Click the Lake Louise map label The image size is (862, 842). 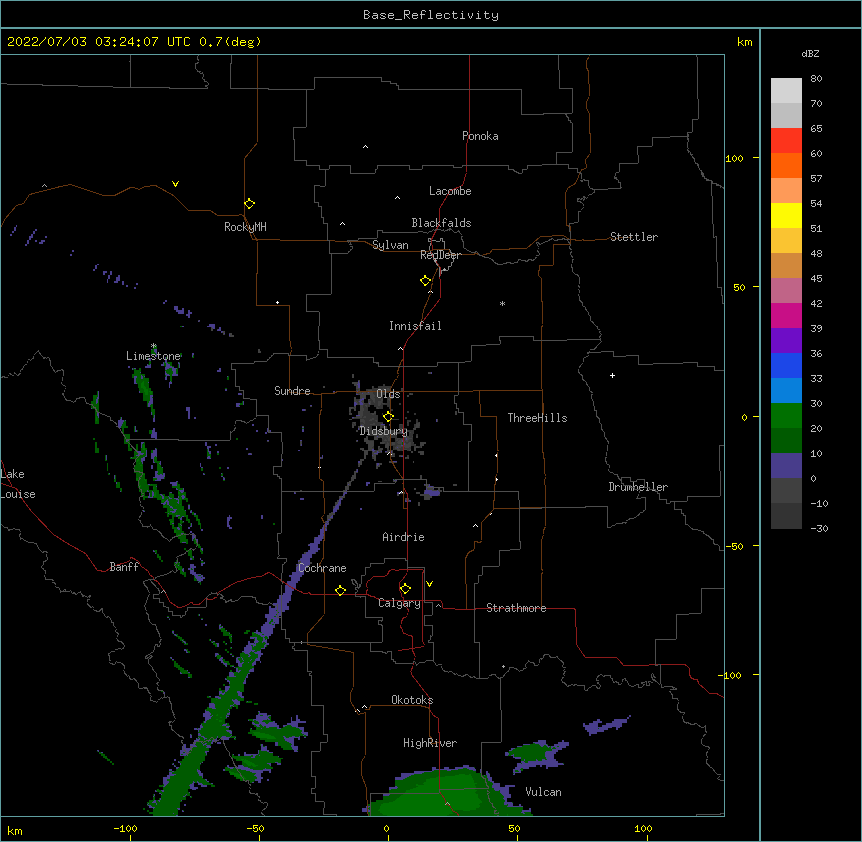tap(18, 484)
